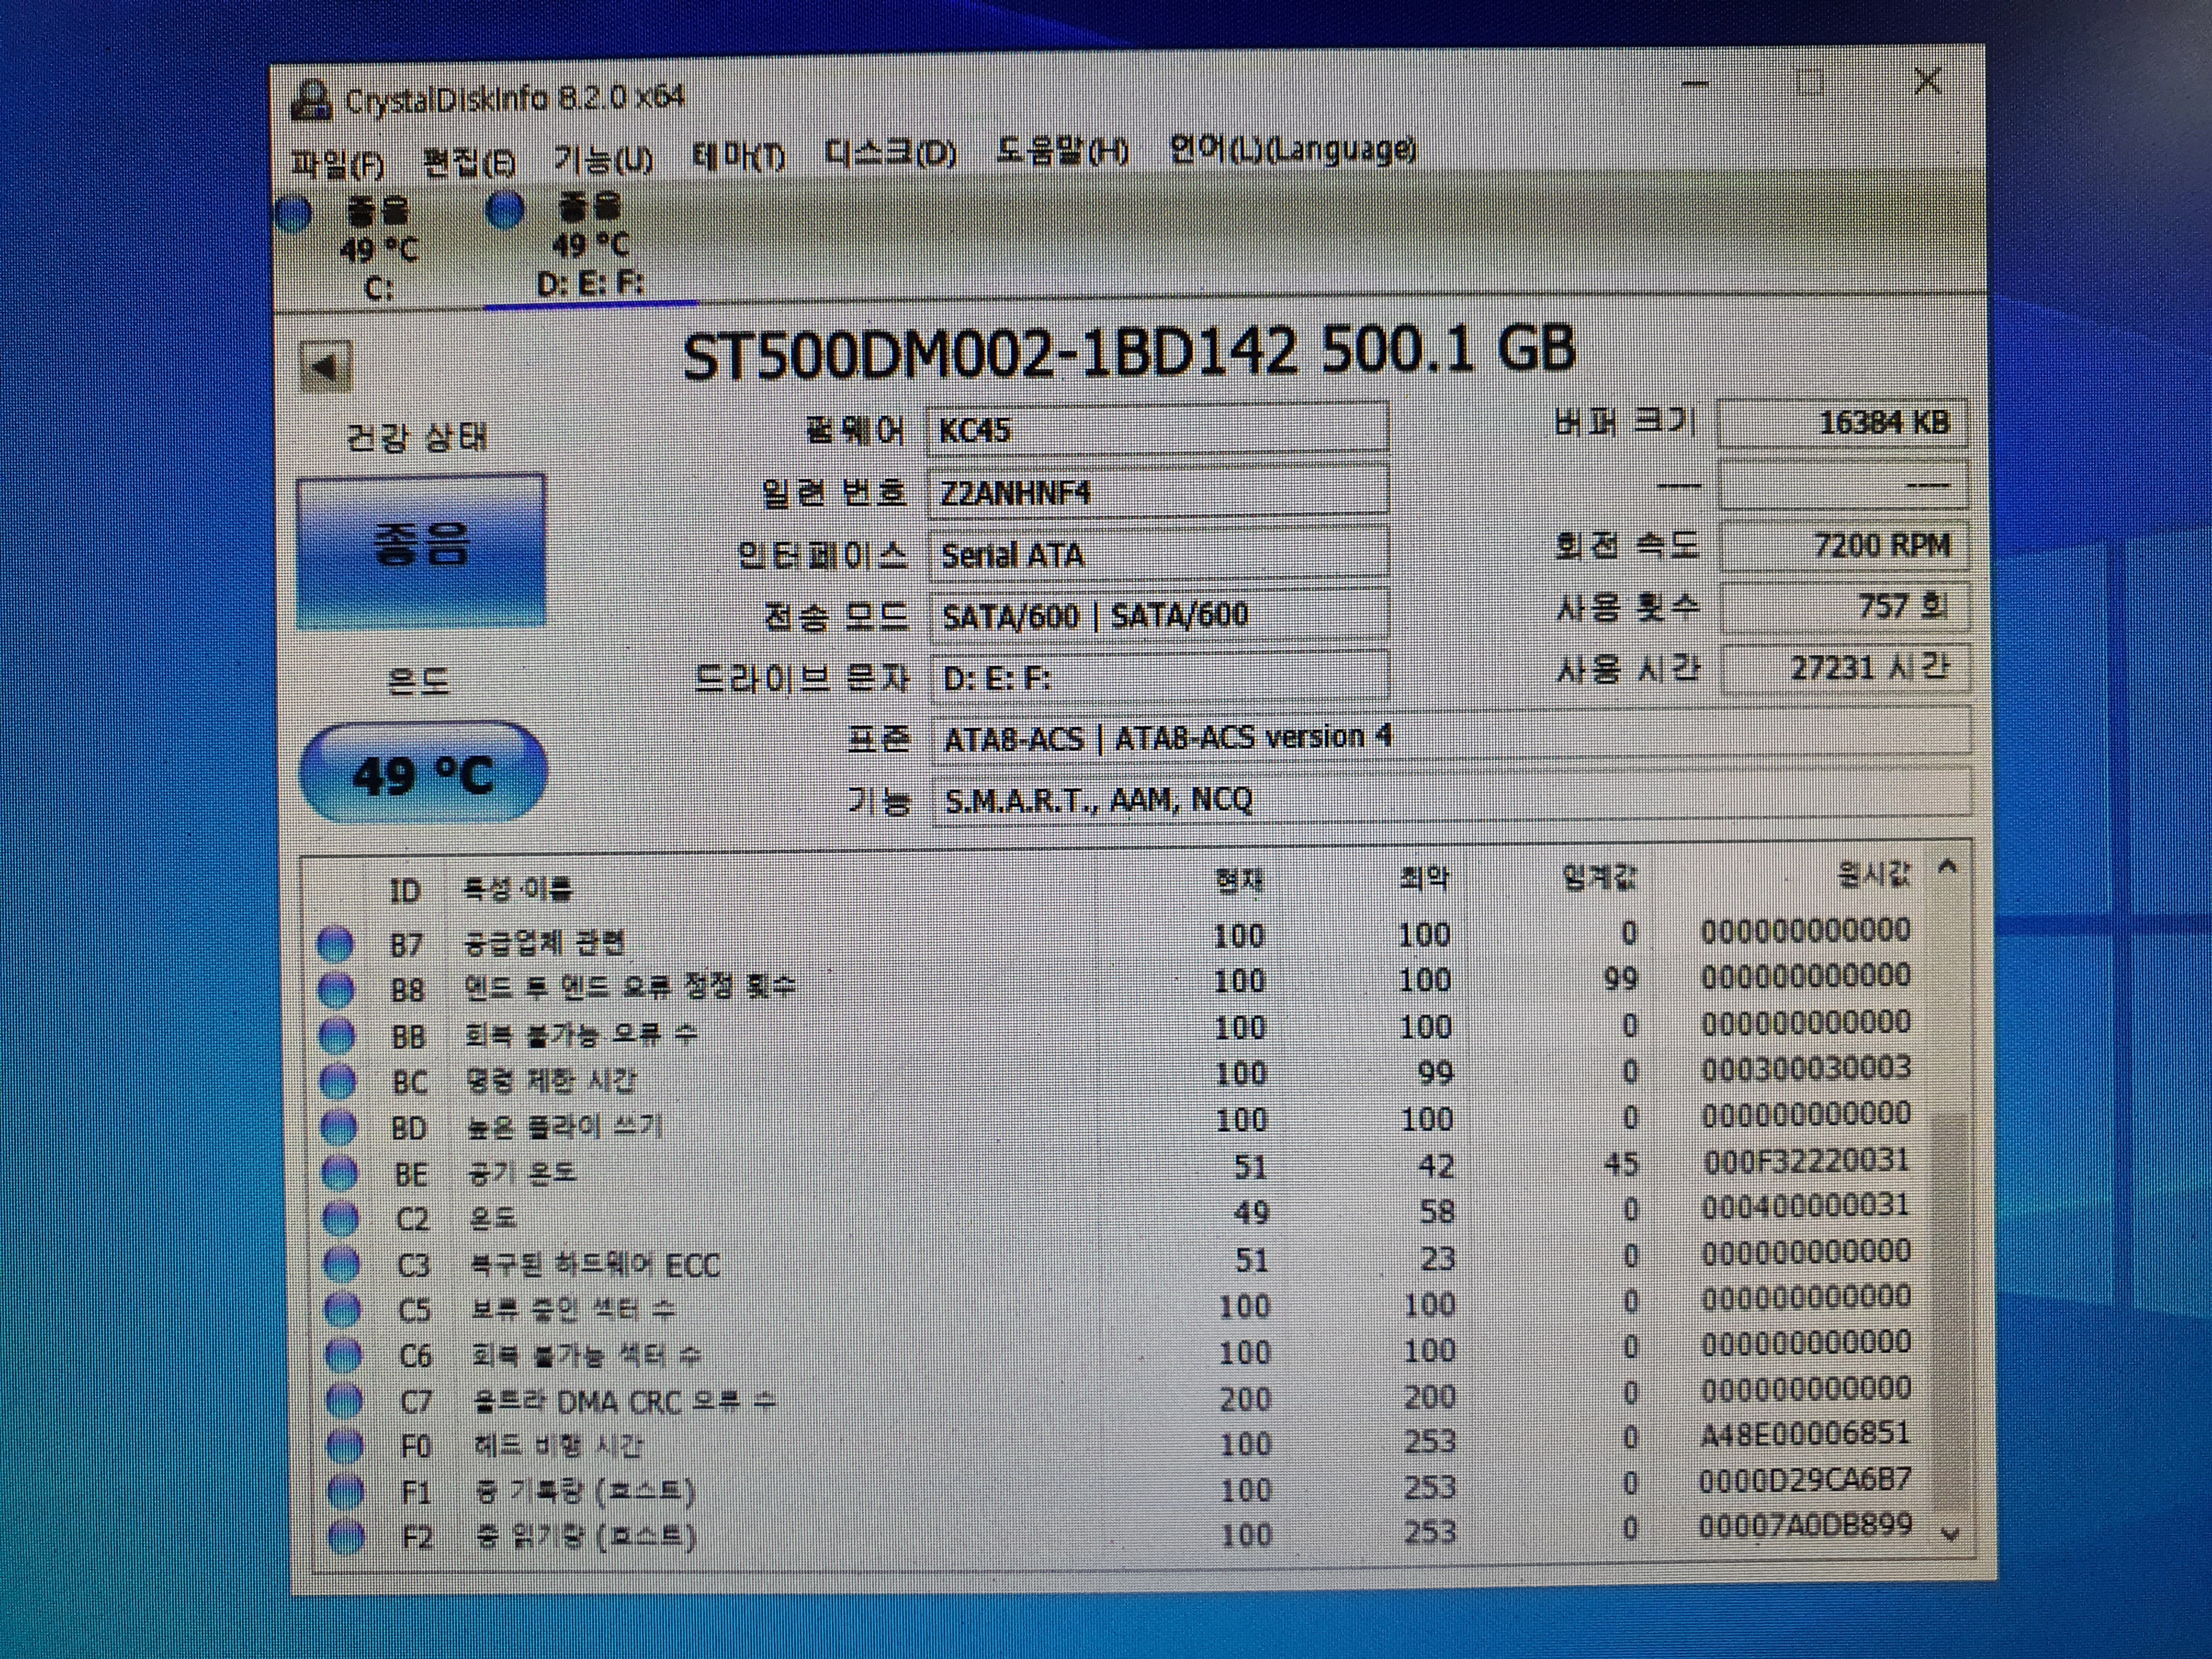Click the status orb for row F1

(x=346, y=1492)
